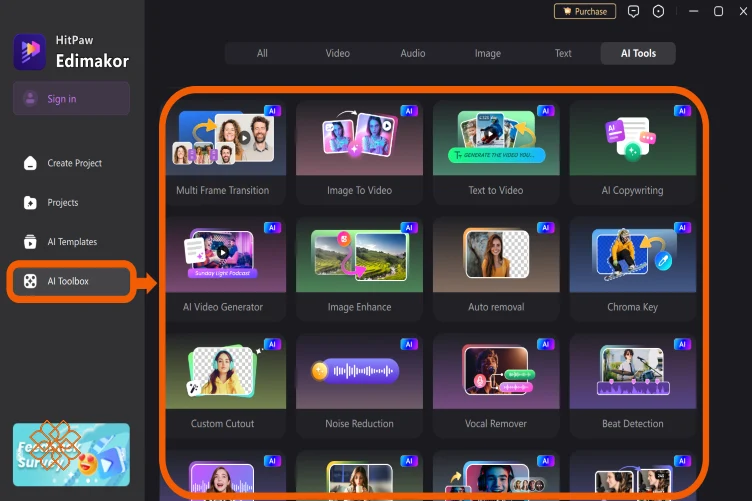The image size is (752, 501).
Task: Click the AI badge on AI Copywriting
Action: [x=682, y=111]
